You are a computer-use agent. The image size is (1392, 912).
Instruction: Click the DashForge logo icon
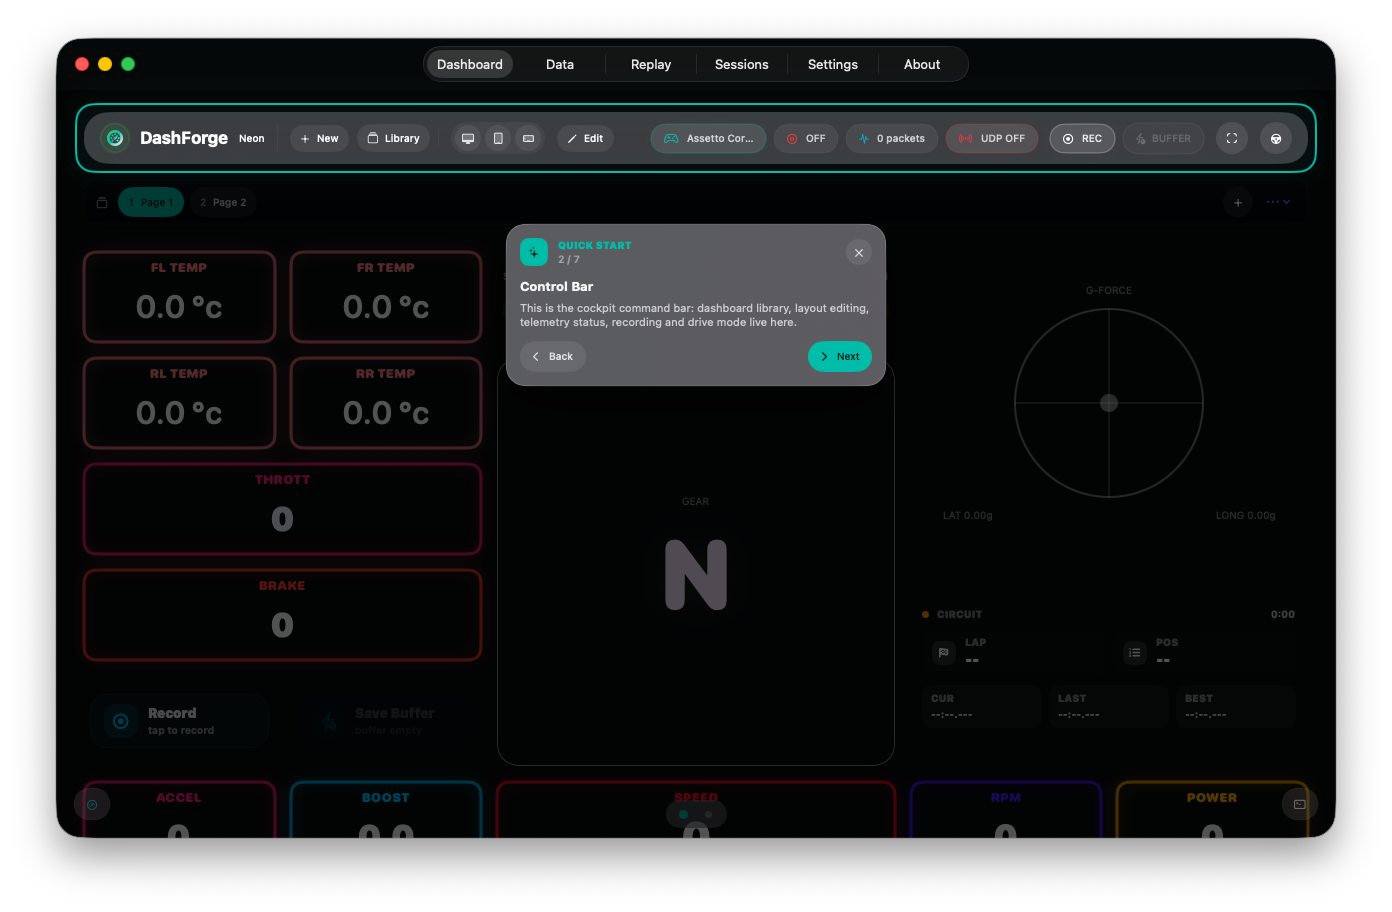[115, 138]
